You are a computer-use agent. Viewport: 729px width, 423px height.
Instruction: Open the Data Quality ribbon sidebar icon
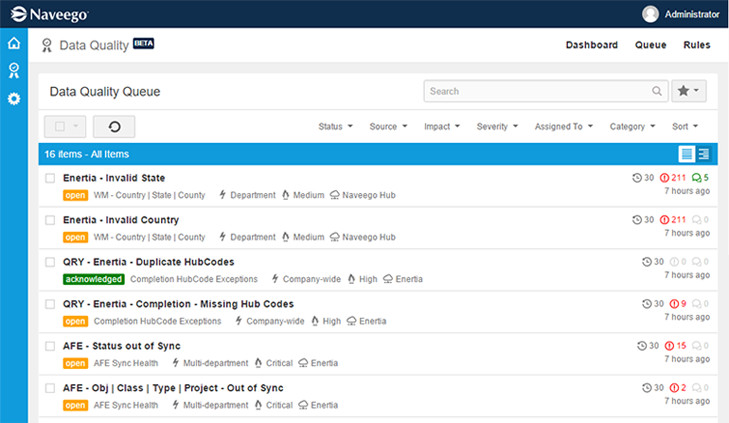tap(14, 70)
